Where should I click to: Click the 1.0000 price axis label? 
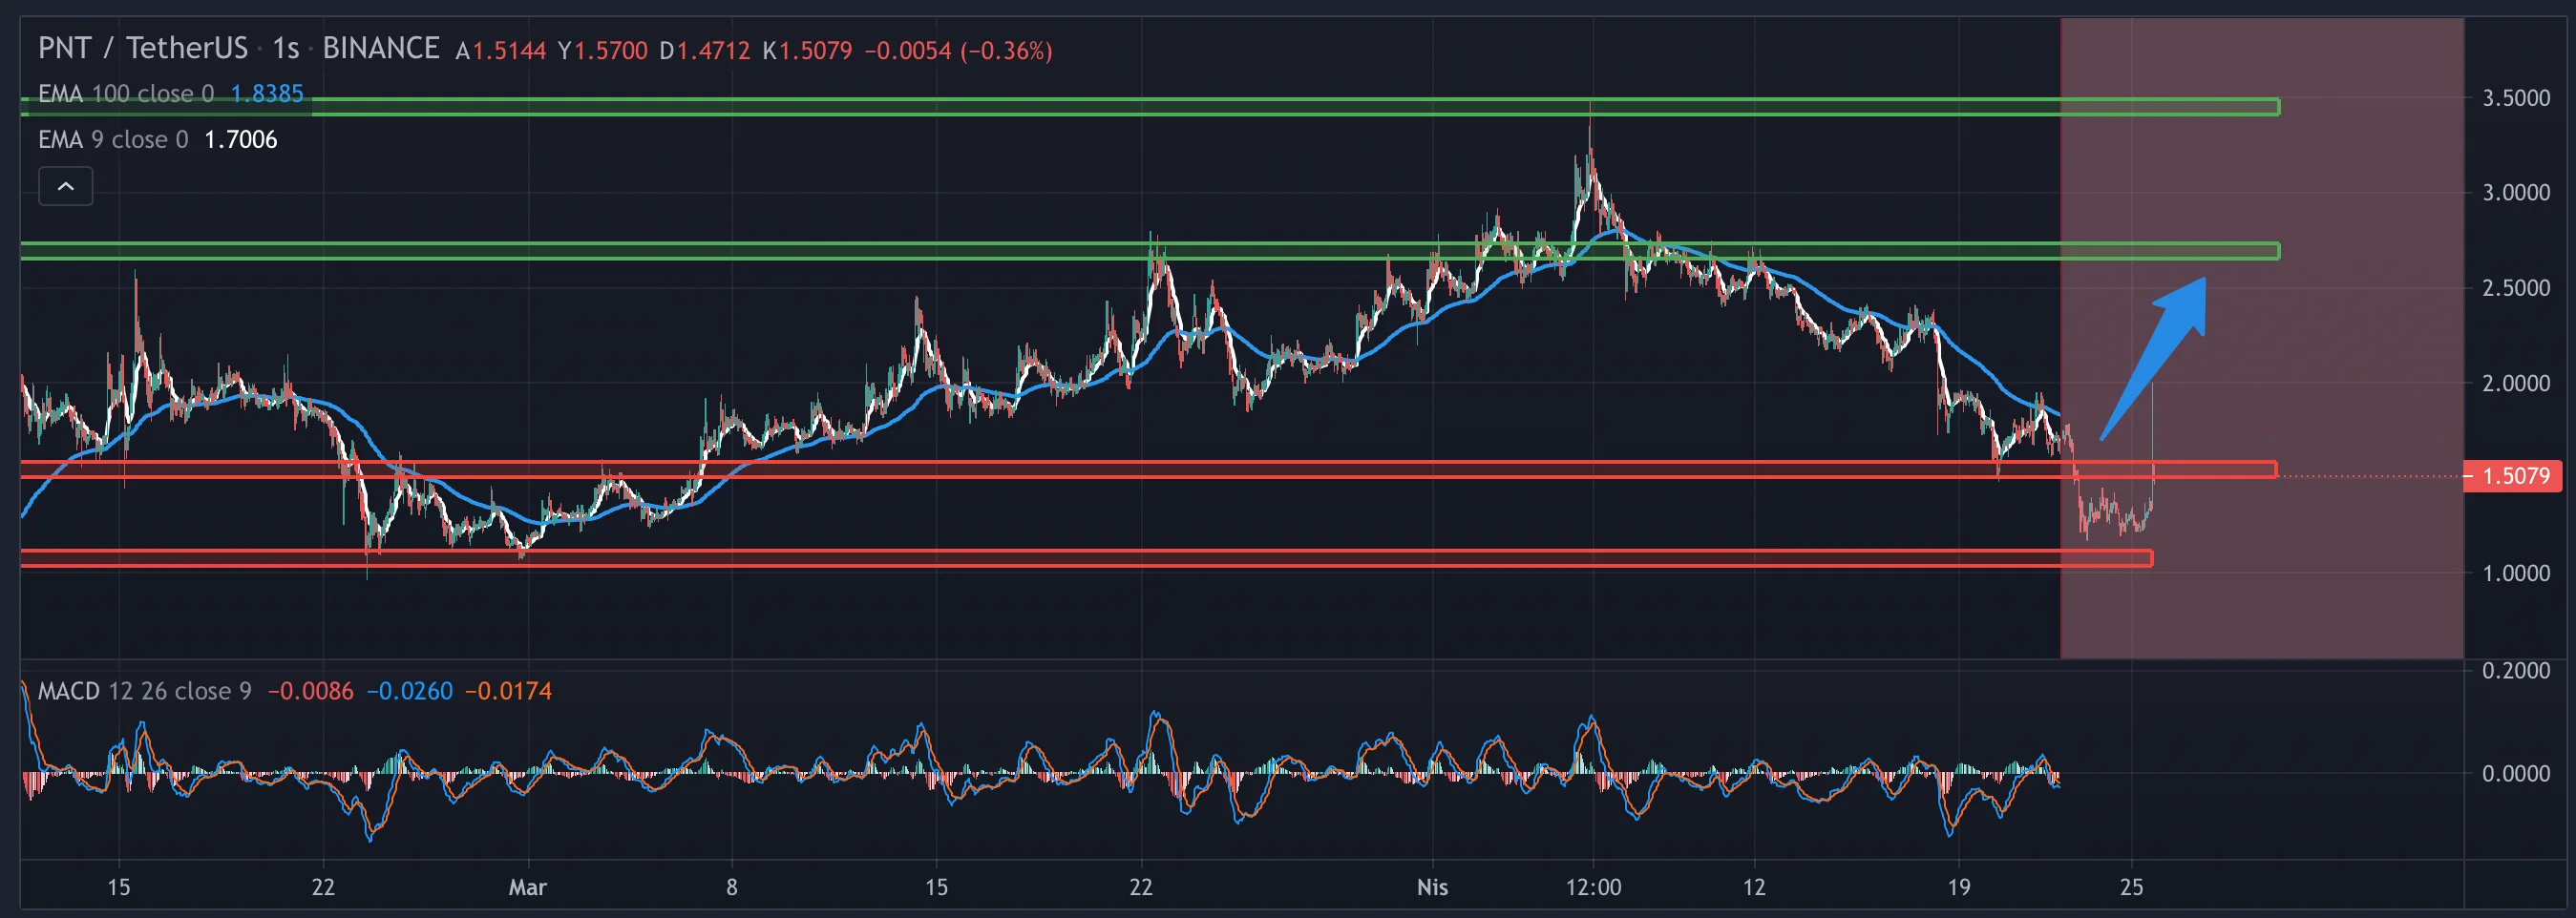(x=2516, y=573)
